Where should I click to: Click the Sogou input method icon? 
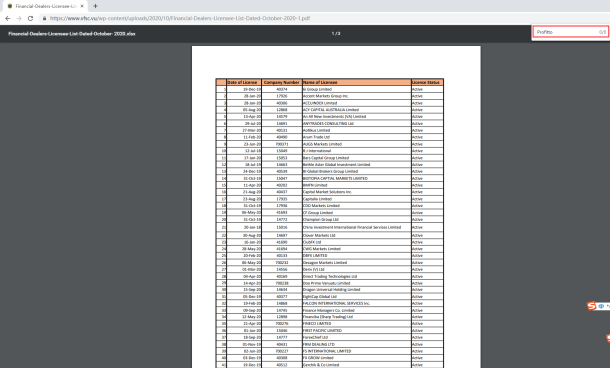point(591,306)
